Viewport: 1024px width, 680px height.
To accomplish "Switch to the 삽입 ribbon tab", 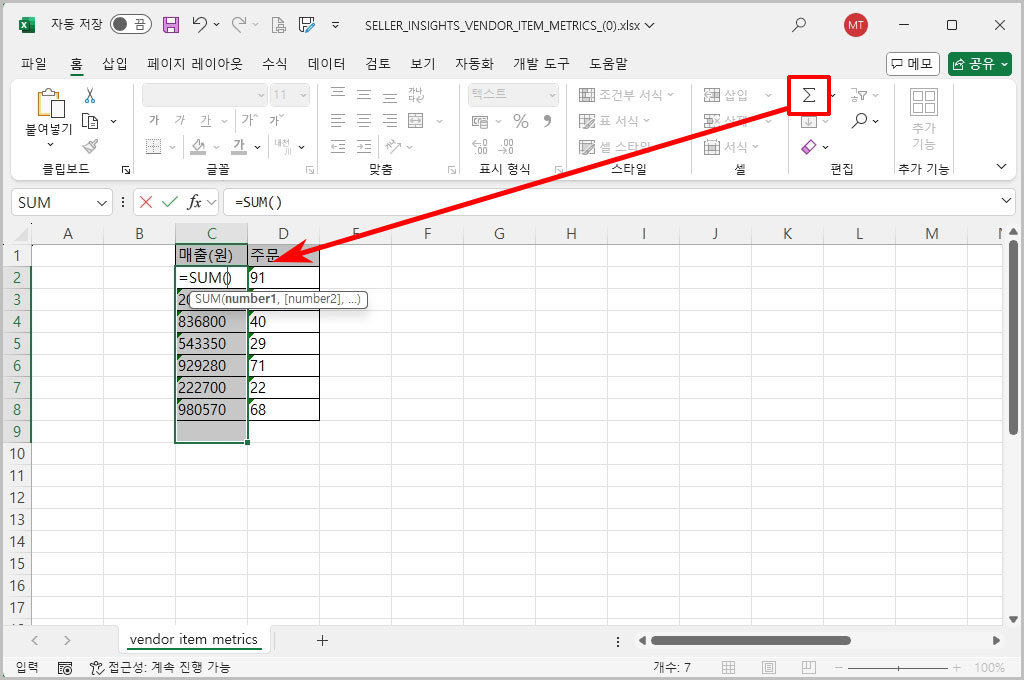I will click(115, 63).
